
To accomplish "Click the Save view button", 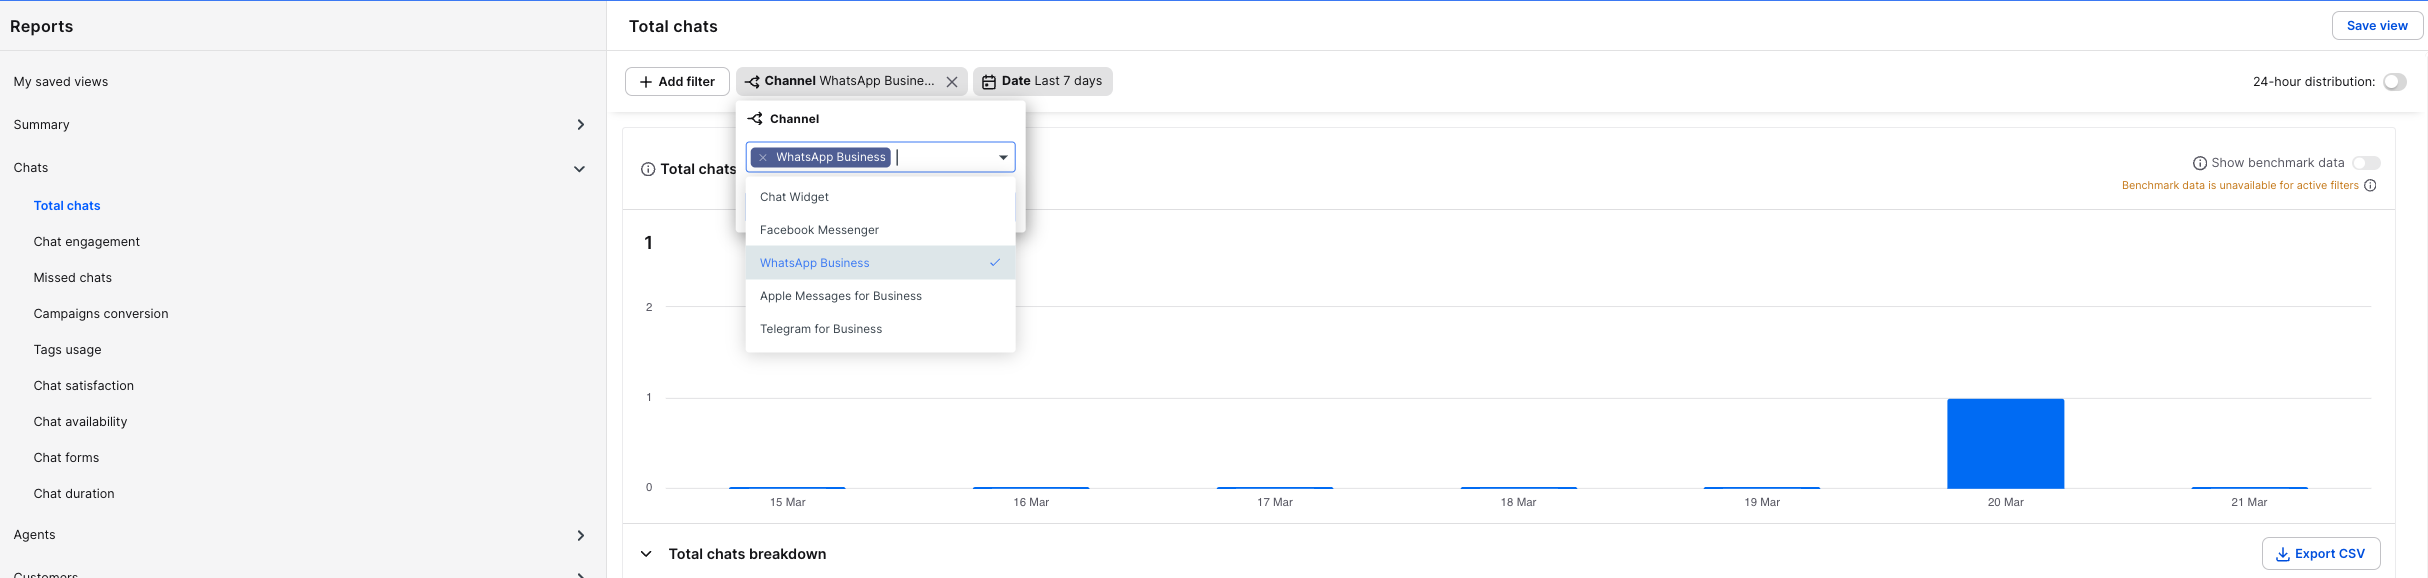I will click(x=2376, y=26).
